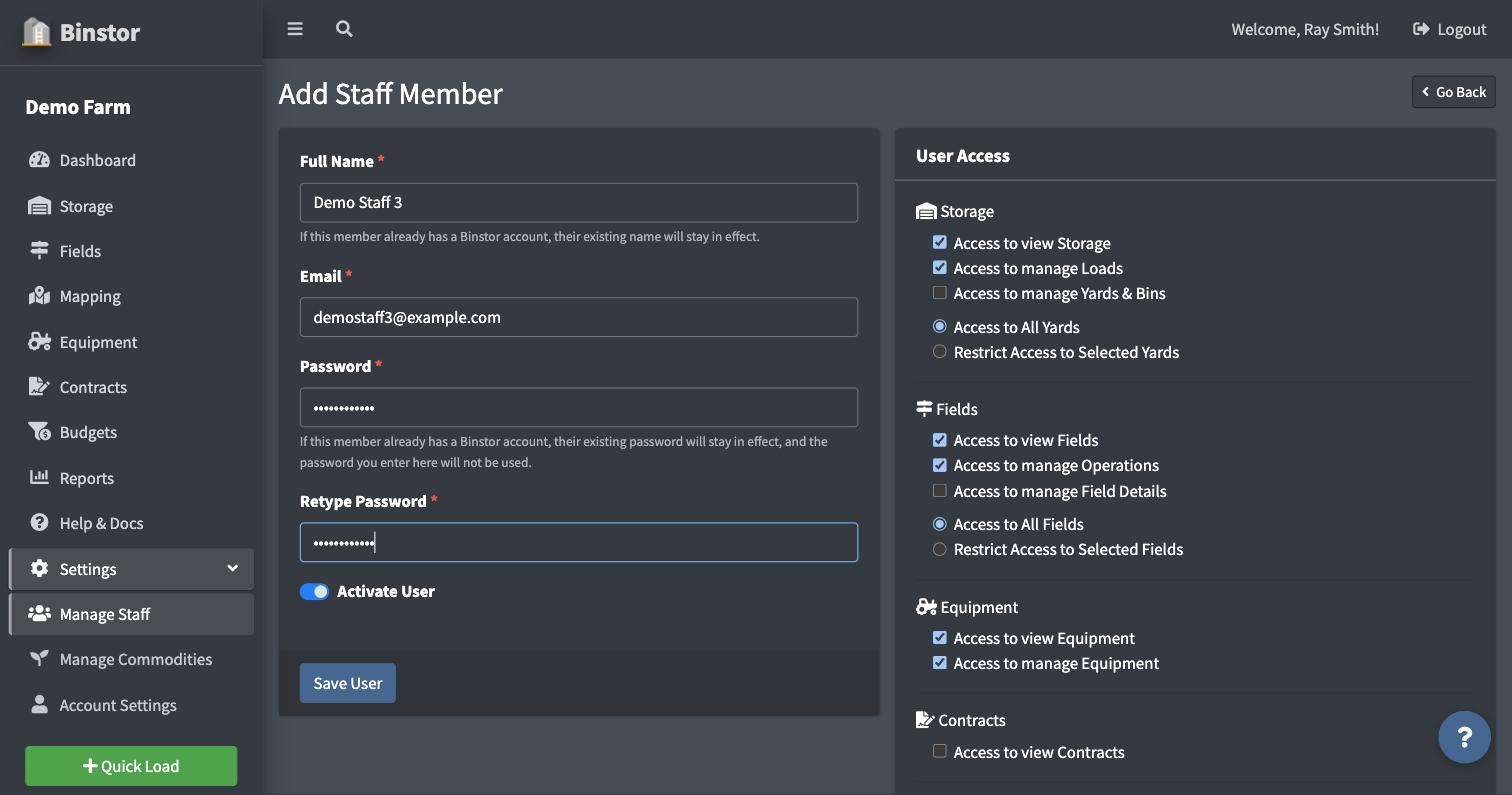Click the Go Back button
Screen dimensions: 1512x795
[1453, 92]
